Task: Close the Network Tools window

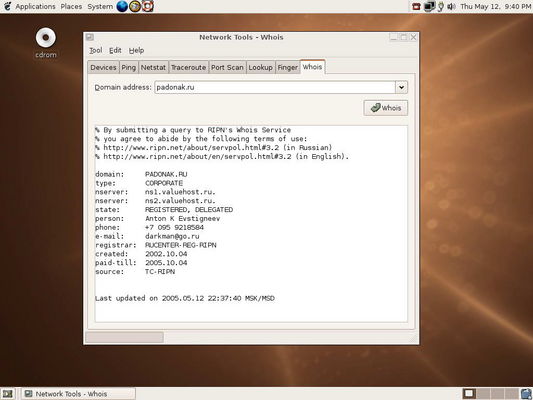Action: [x=413, y=37]
